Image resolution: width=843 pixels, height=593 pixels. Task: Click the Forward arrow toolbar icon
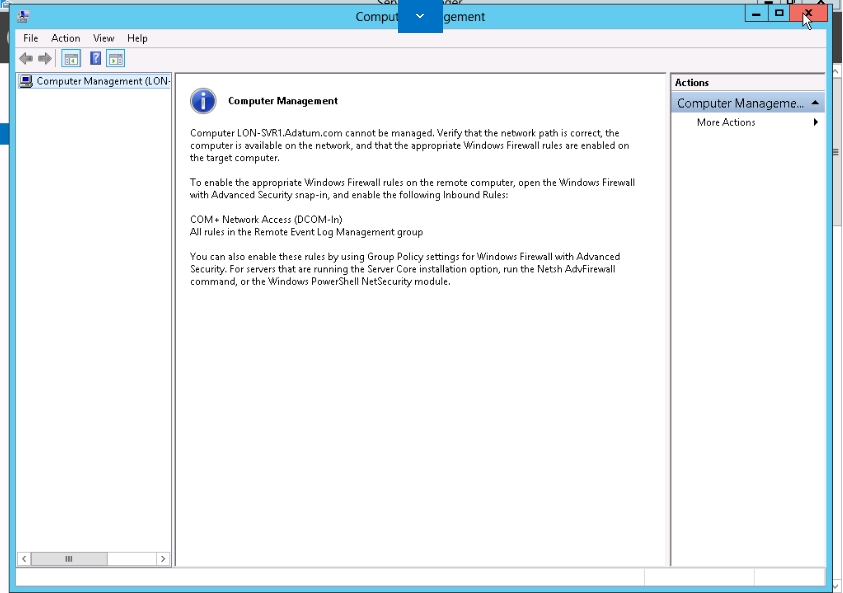click(45, 59)
